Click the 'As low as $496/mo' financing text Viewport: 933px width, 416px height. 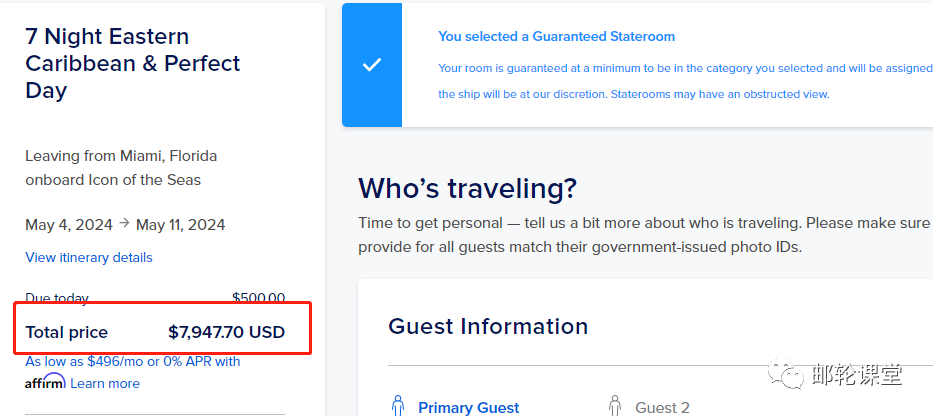tap(133, 361)
